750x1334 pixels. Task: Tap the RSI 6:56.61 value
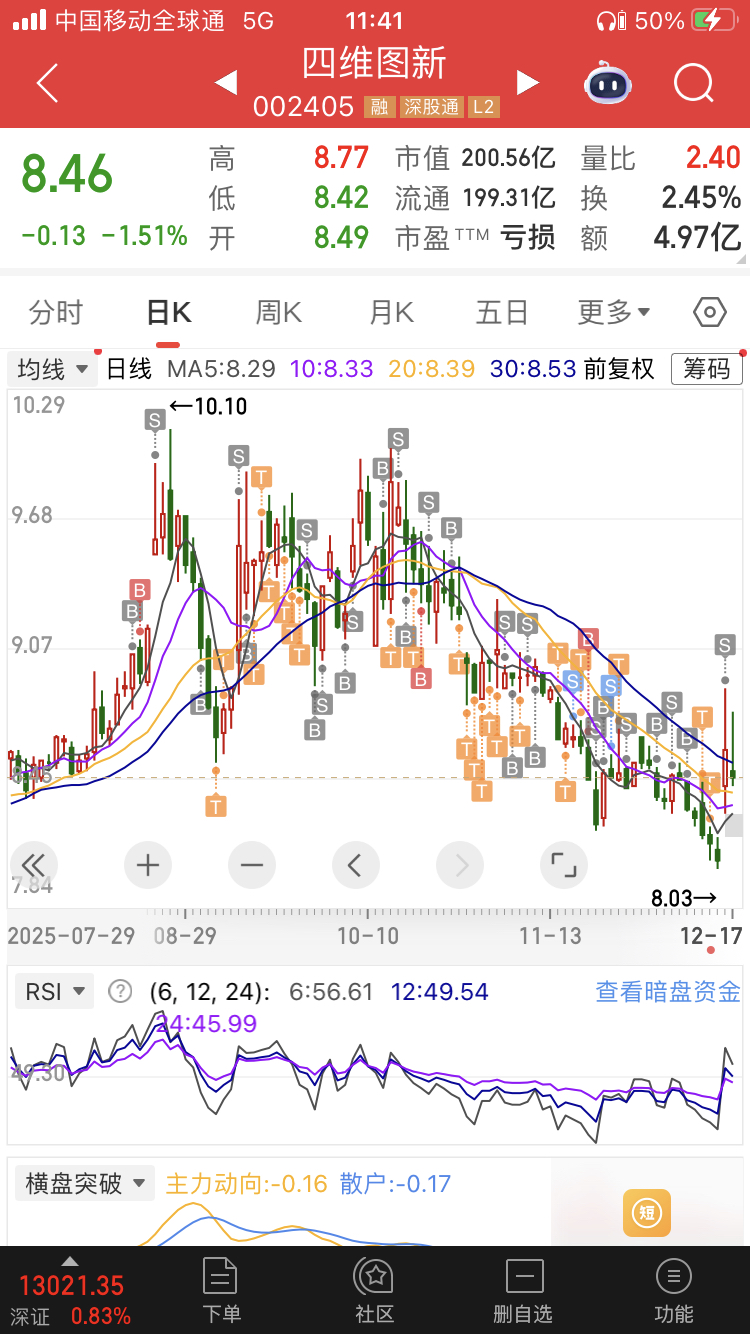pyautogui.click(x=331, y=992)
